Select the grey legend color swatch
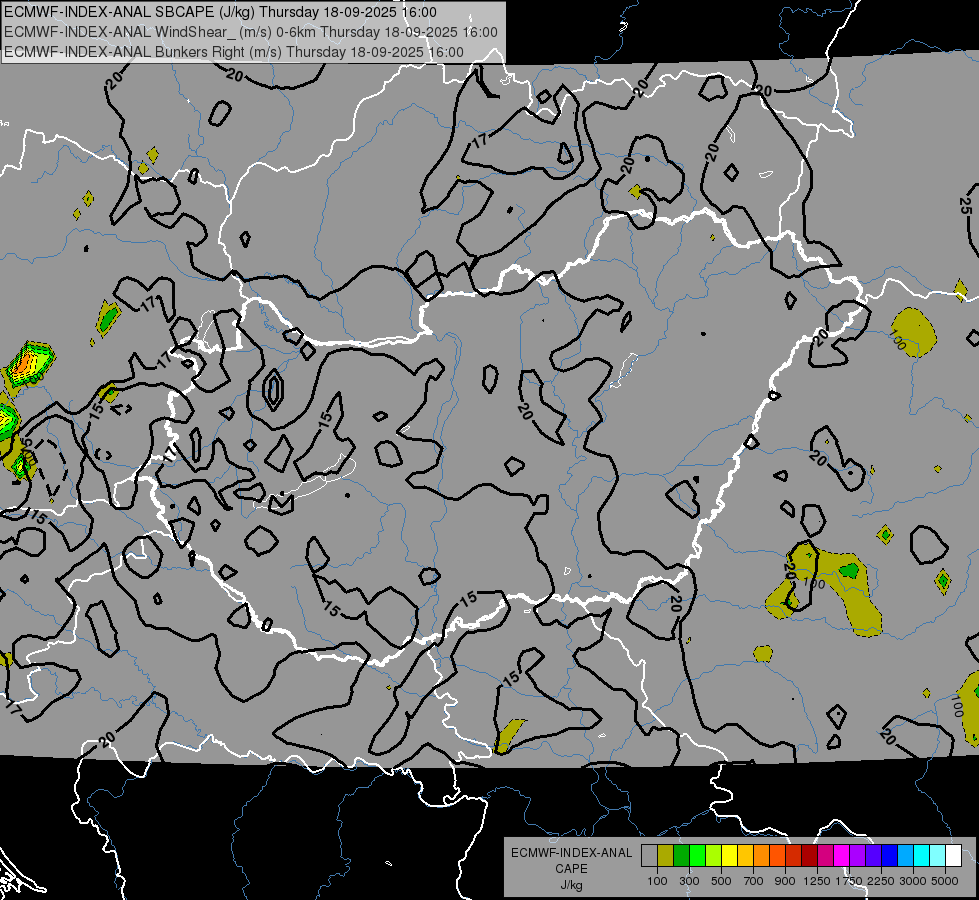979x900 pixels. (x=650, y=856)
